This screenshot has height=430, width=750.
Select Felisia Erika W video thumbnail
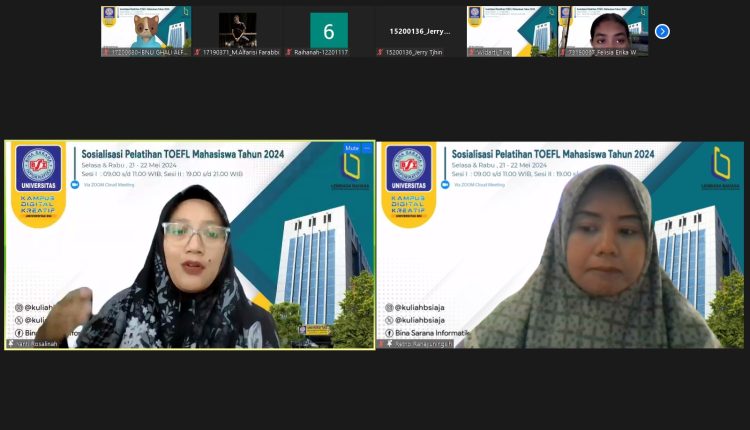point(603,31)
